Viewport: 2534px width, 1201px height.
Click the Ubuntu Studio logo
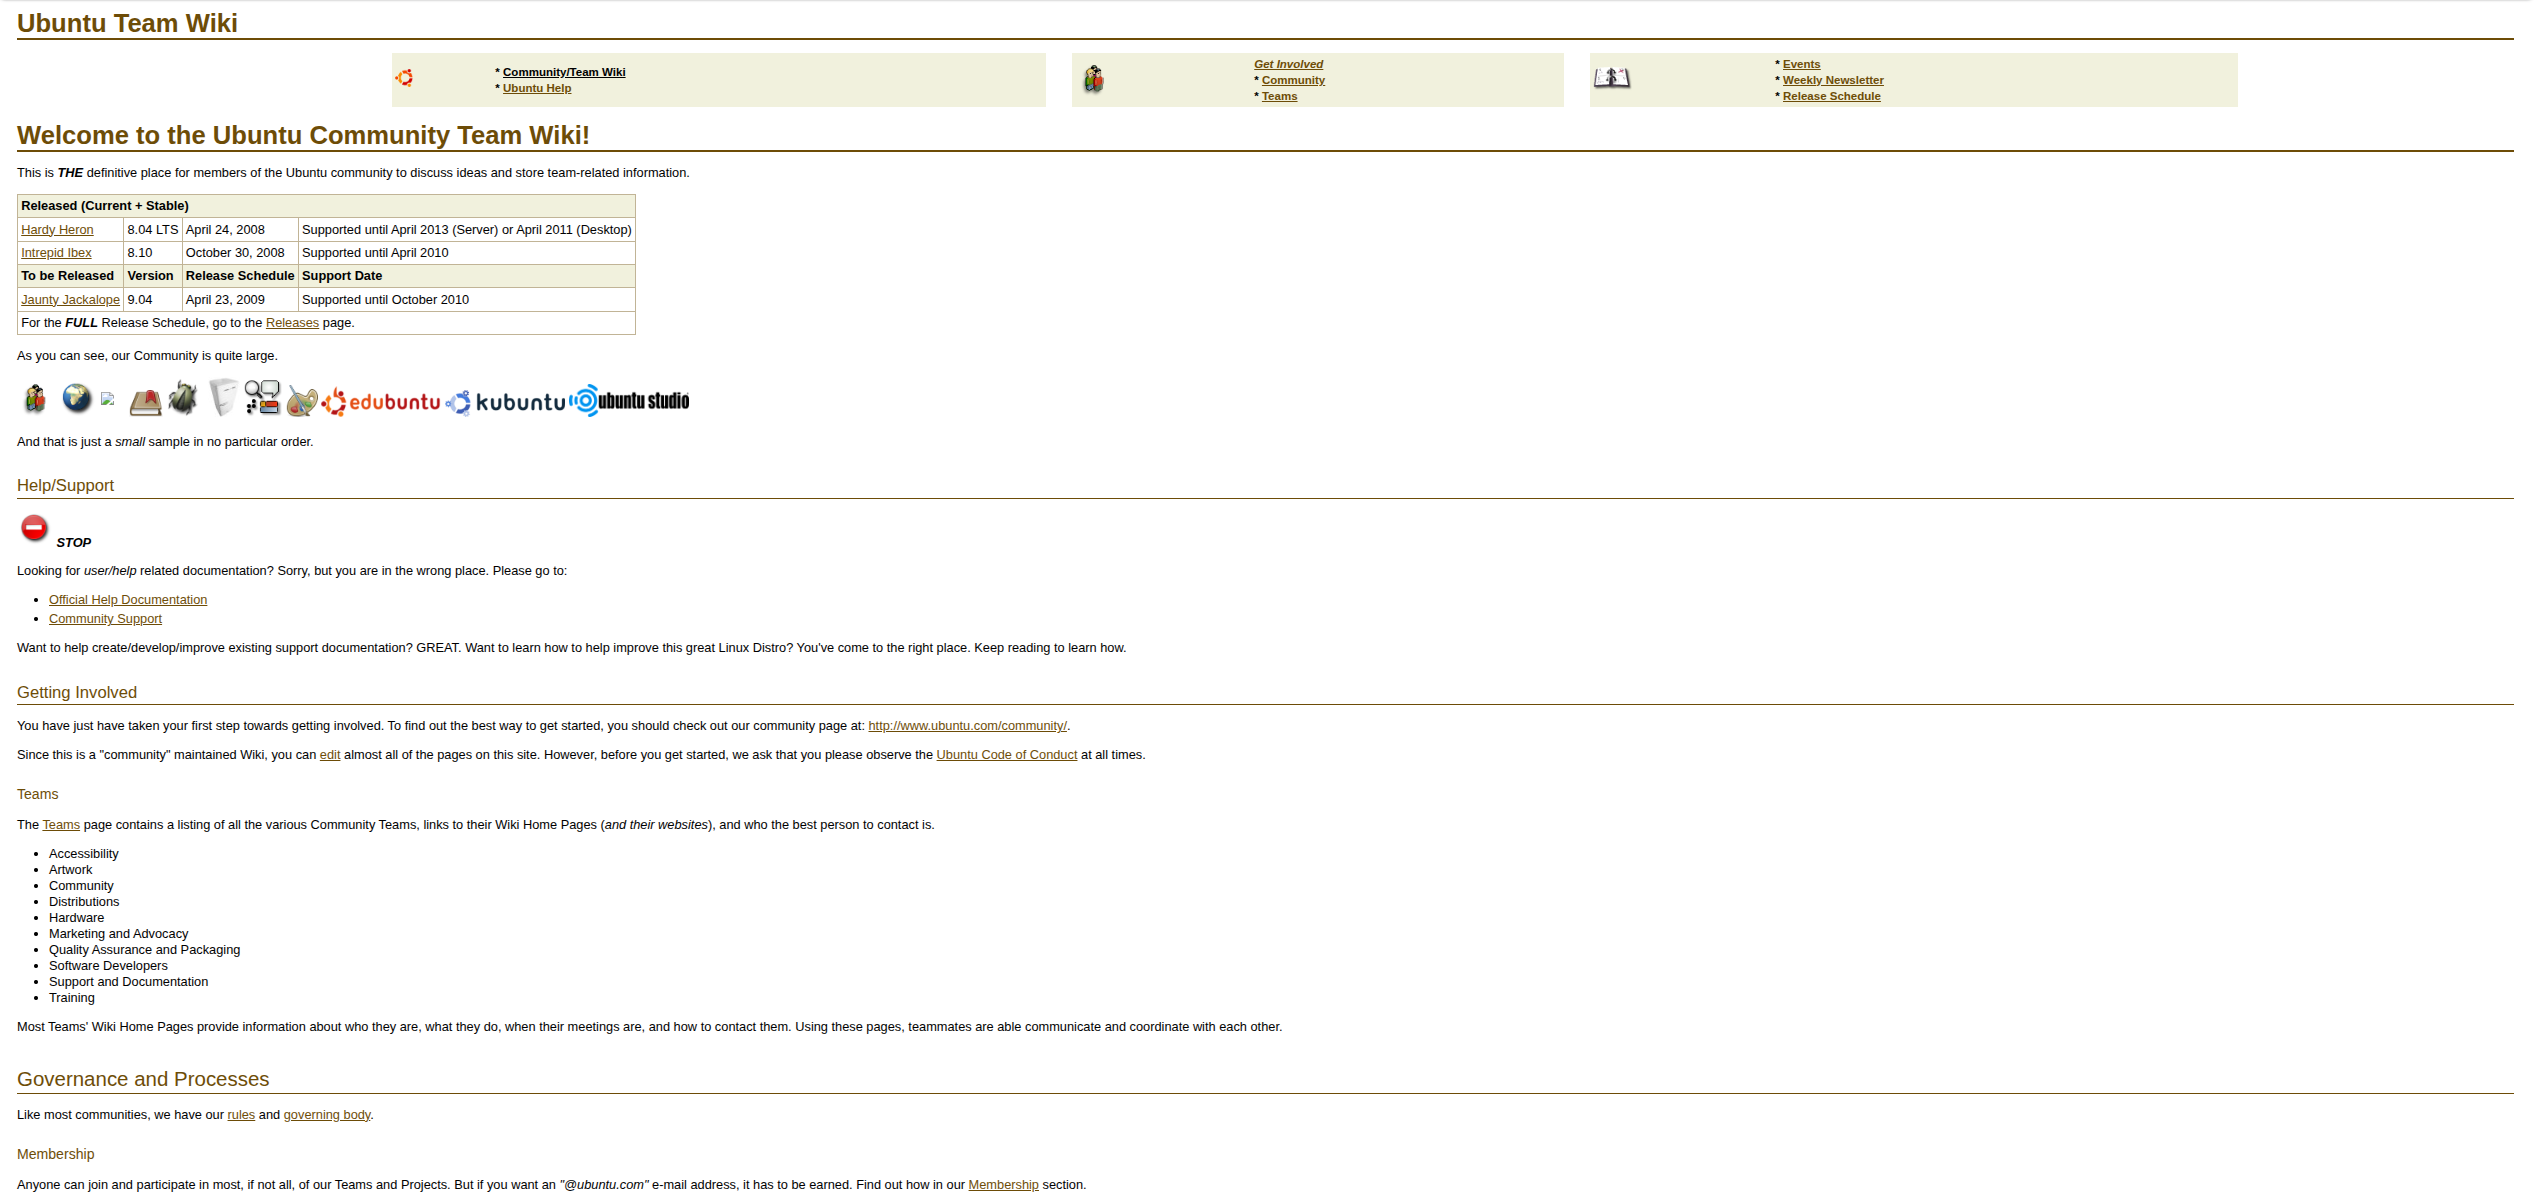click(630, 401)
